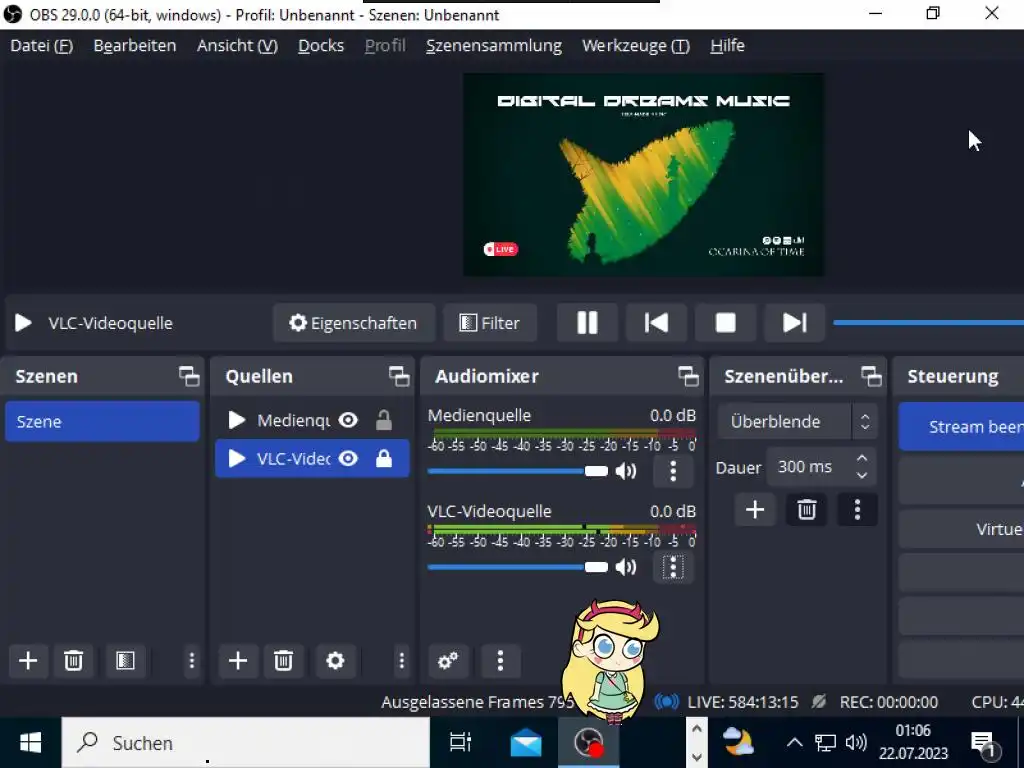The image size is (1024, 768).
Task: Undock the Szenen panel
Action: click(x=189, y=376)
